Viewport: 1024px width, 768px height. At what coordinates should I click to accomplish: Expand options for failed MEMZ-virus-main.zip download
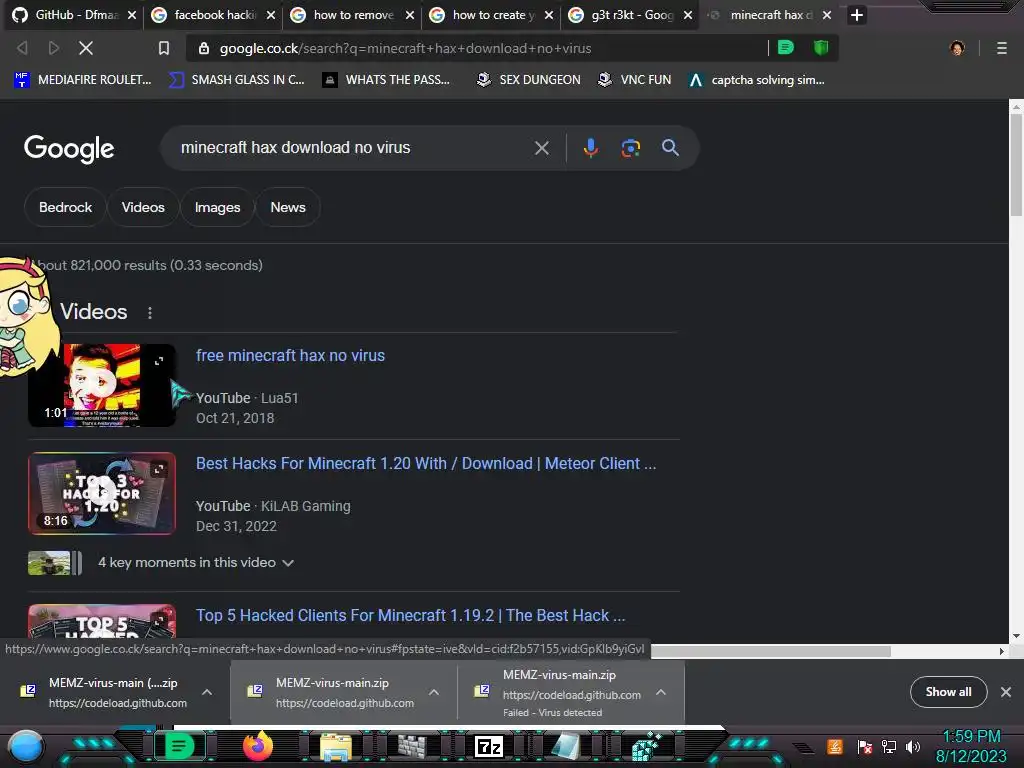[661, 692]
